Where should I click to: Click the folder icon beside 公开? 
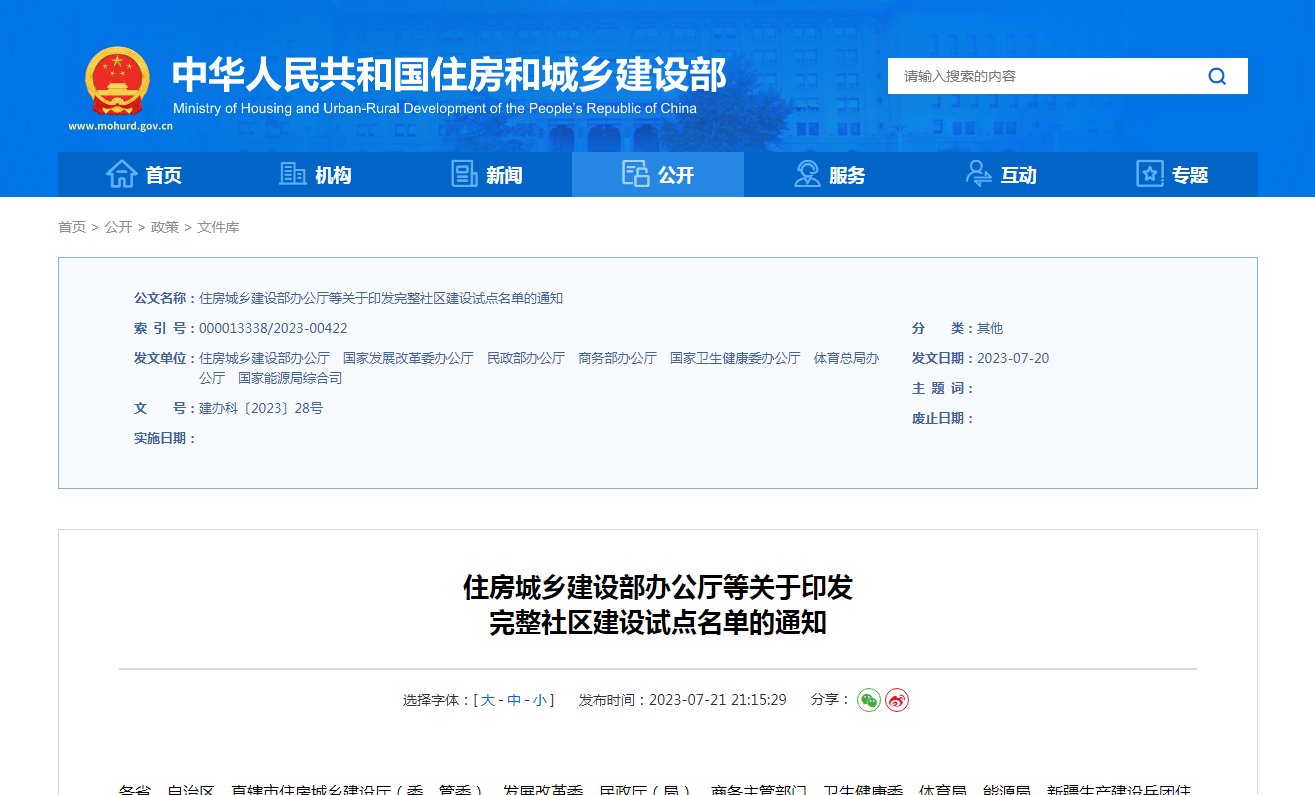[634, 173]
